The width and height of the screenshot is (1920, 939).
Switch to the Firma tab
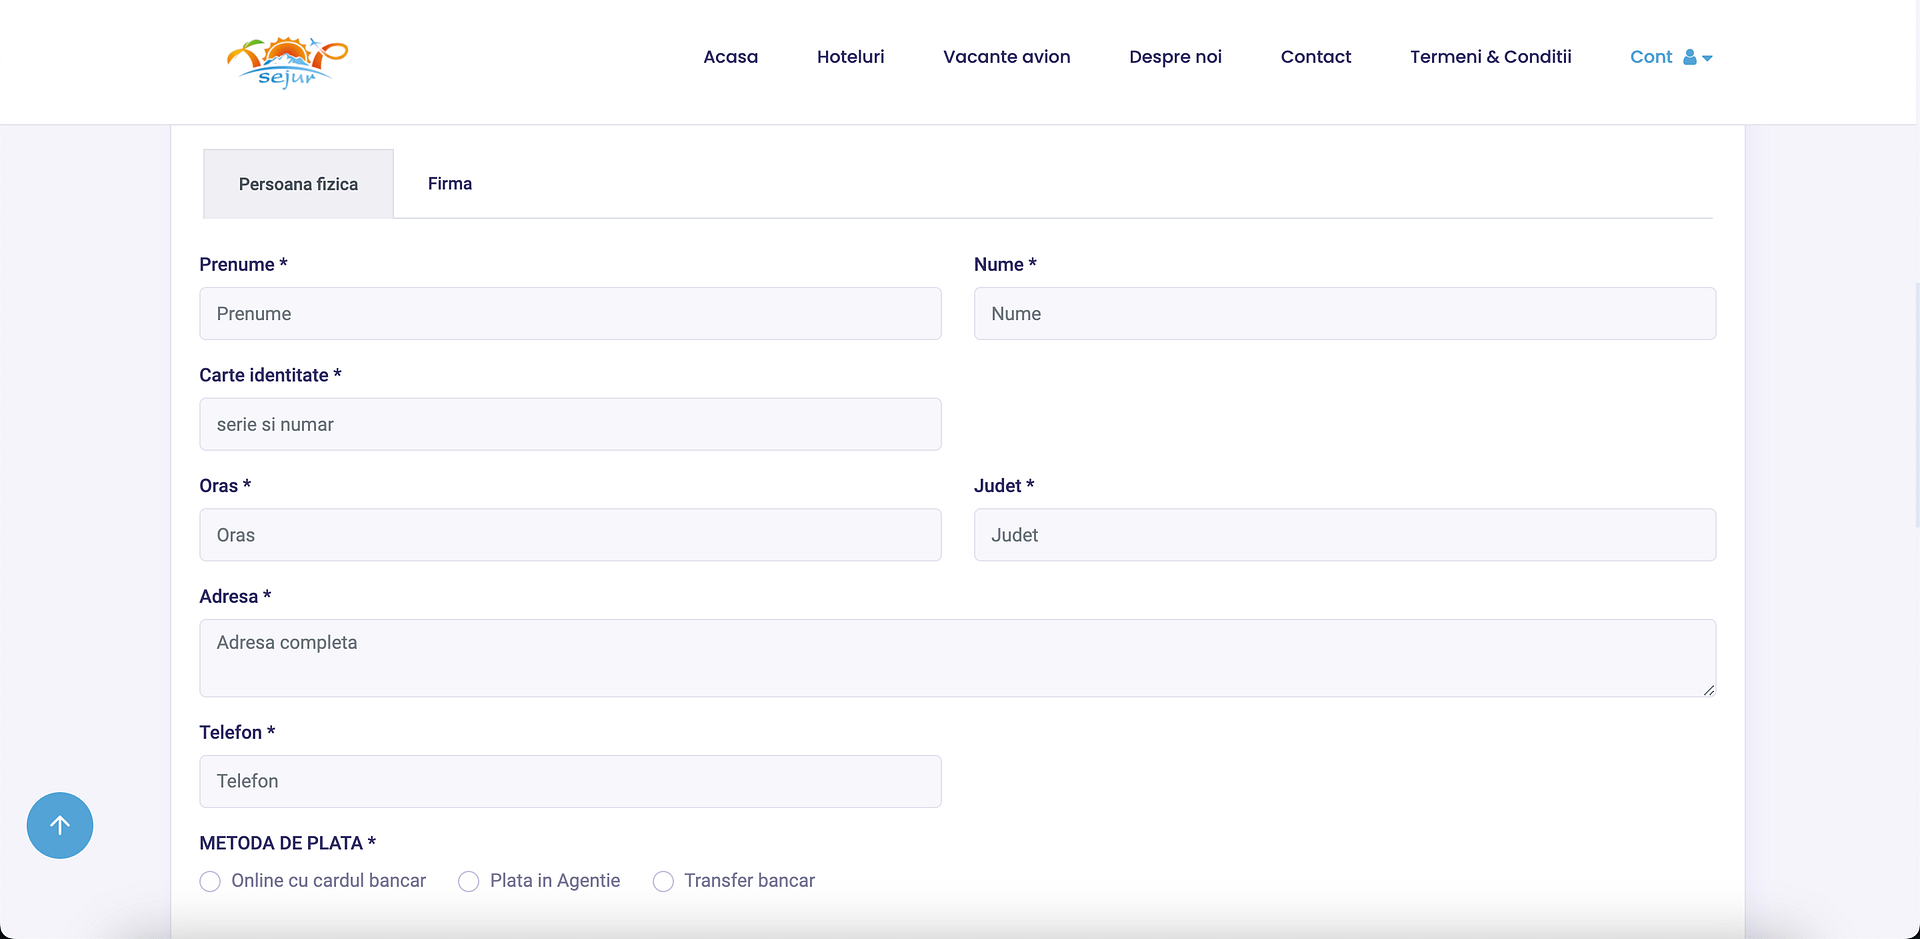click(450, 183)
